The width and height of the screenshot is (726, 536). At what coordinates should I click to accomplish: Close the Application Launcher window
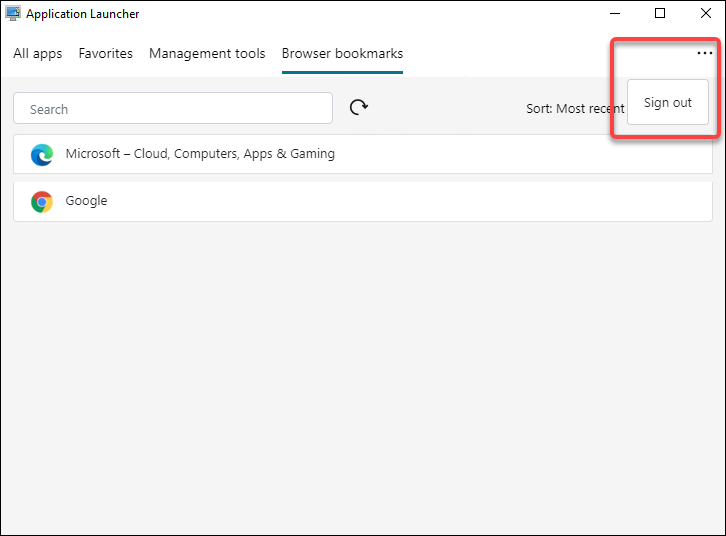tap(704, 14)
